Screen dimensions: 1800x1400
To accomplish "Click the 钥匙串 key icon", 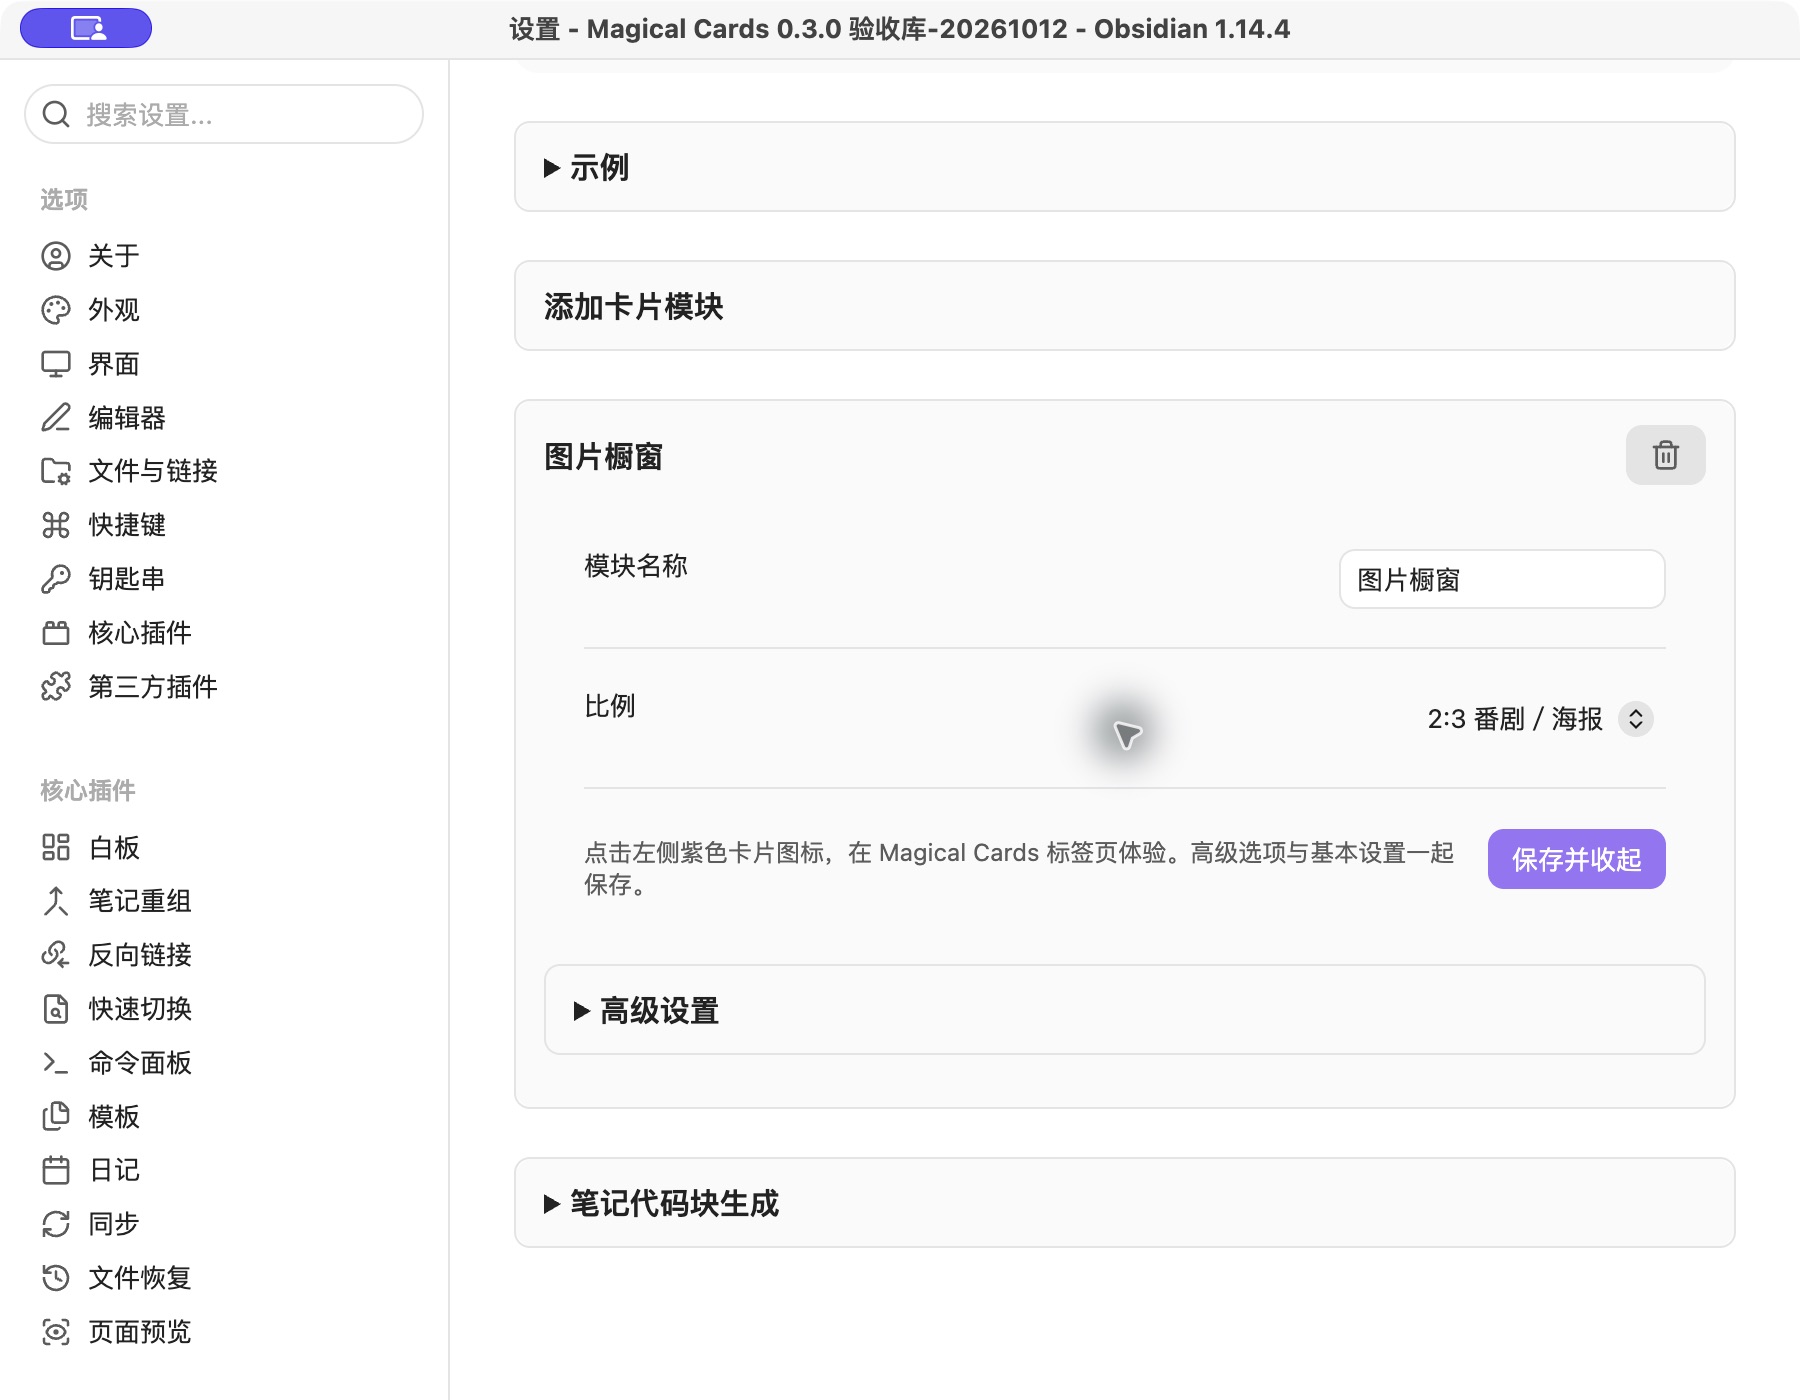I will (x=56, y=579).
